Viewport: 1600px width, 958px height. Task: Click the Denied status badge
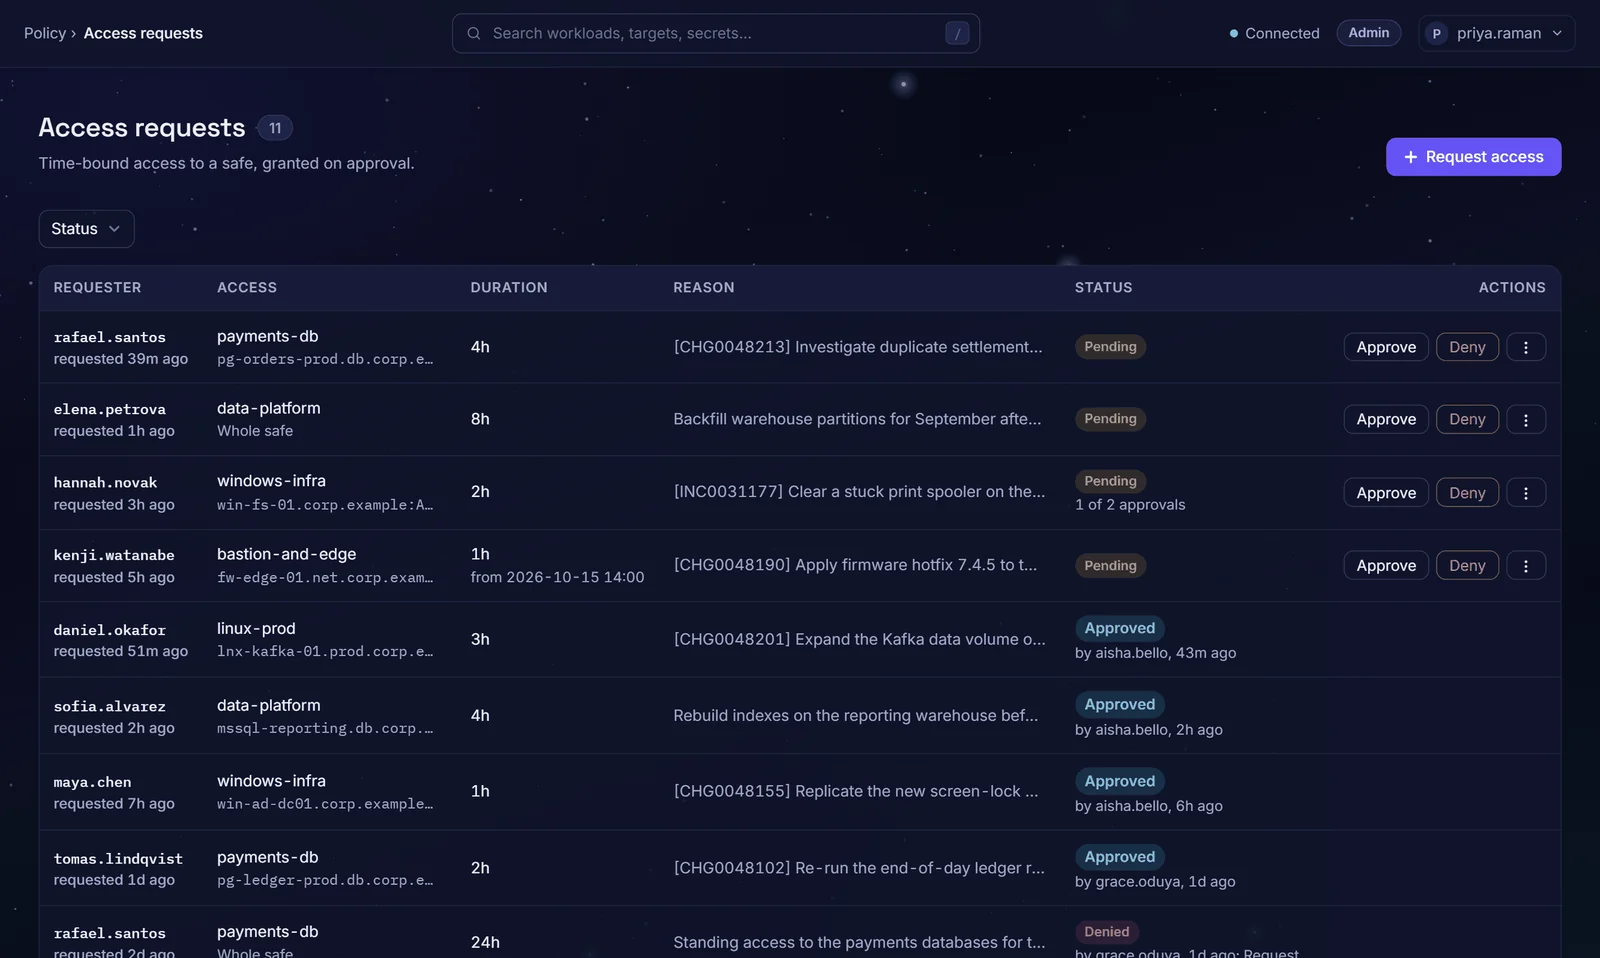[1107, 932]
